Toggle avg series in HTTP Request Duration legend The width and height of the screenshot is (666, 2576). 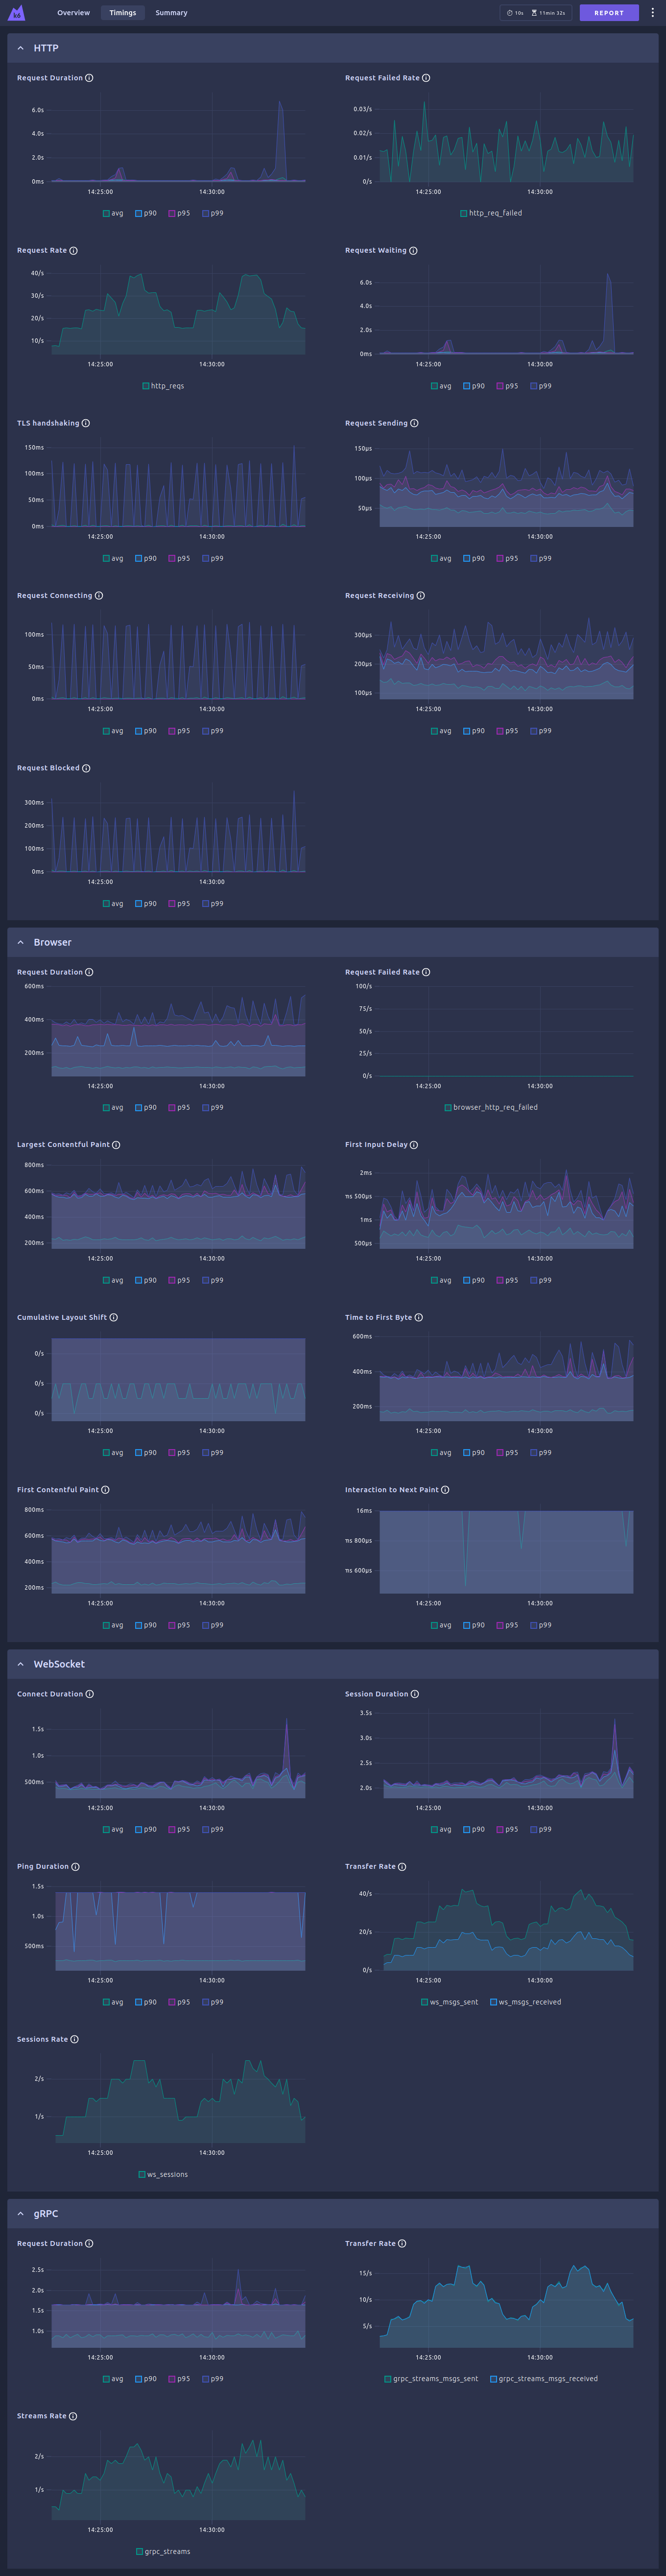tap(113, 213)
